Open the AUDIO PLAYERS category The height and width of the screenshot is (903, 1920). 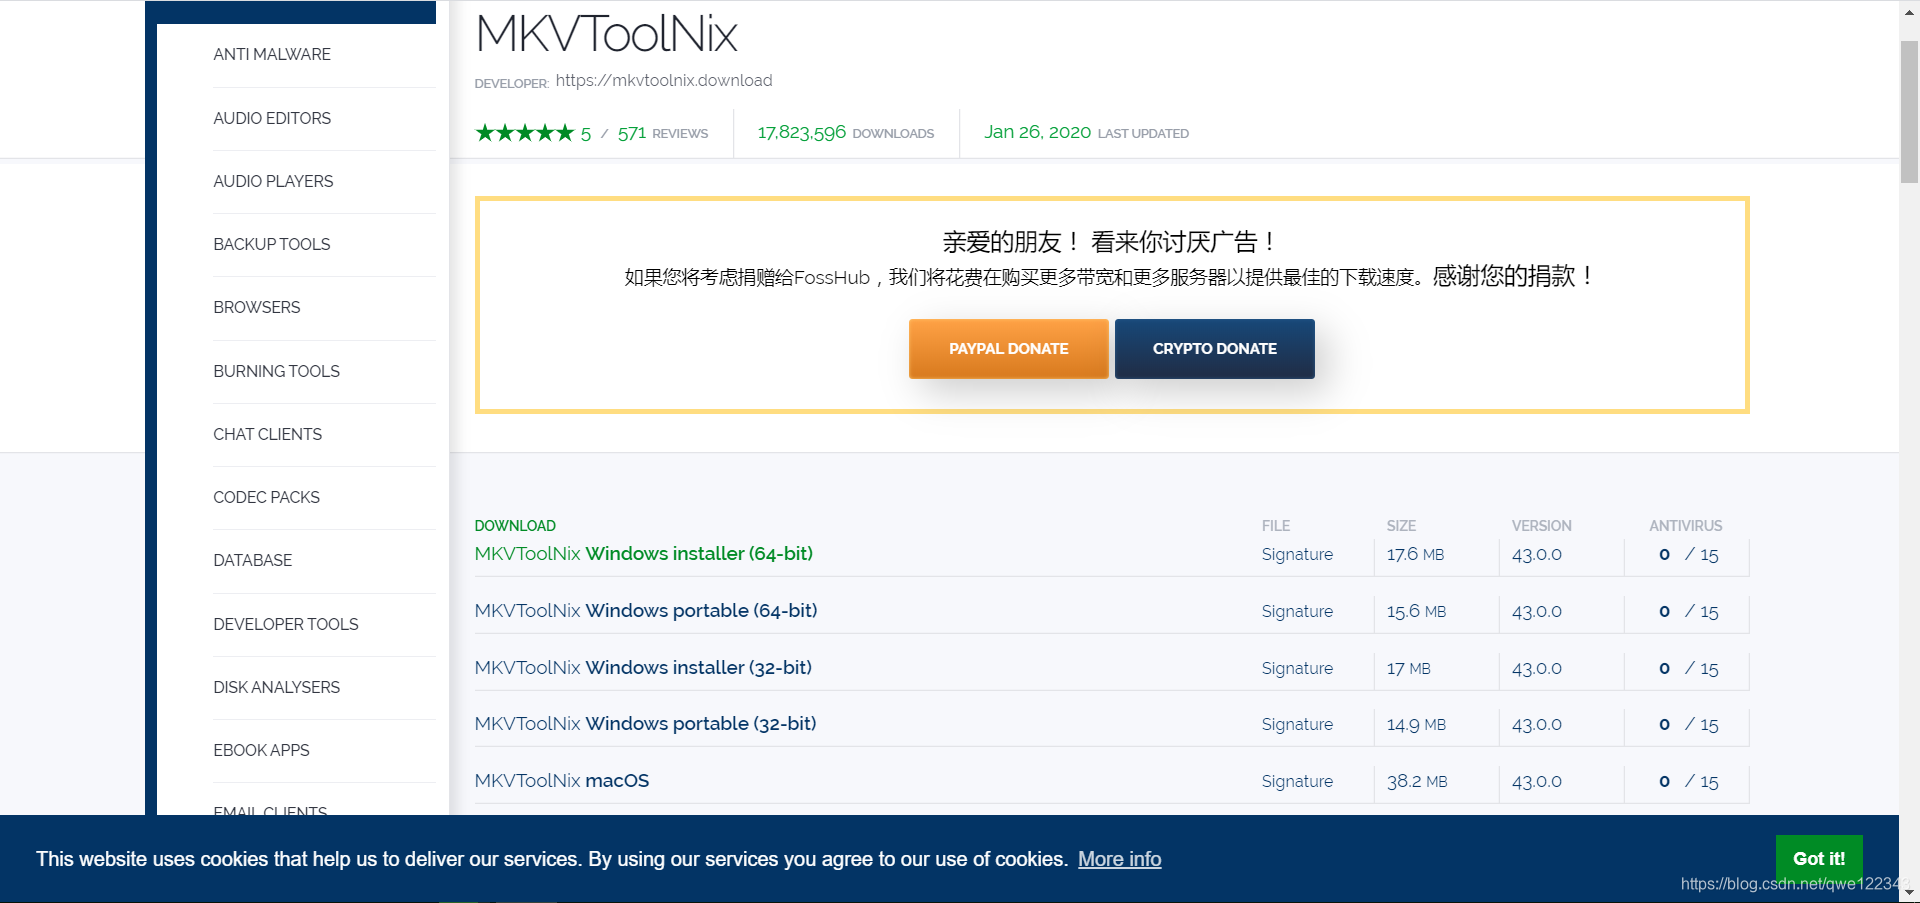click(273, 181)
